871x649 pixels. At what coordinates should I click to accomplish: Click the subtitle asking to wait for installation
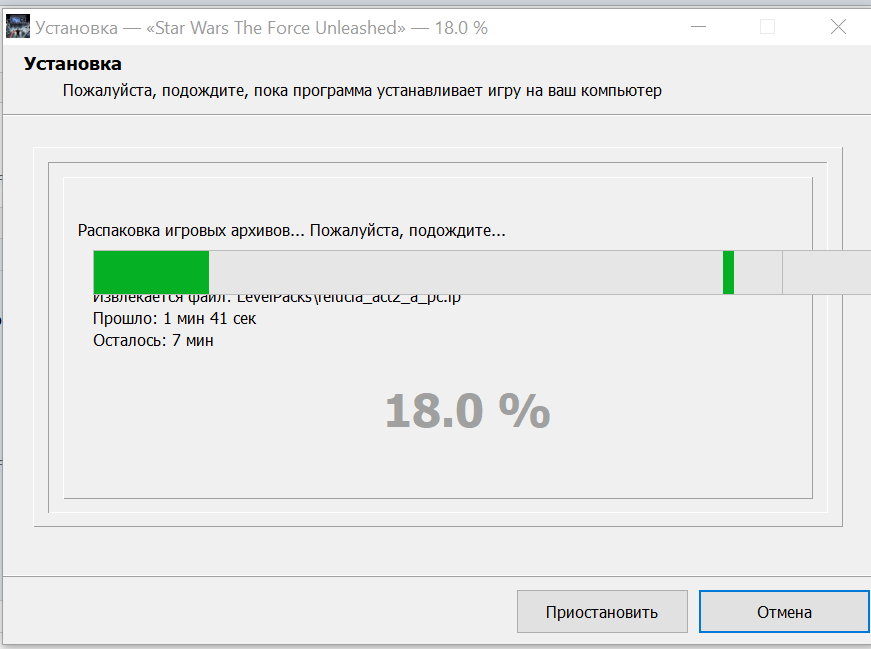(x=362, y=91)
